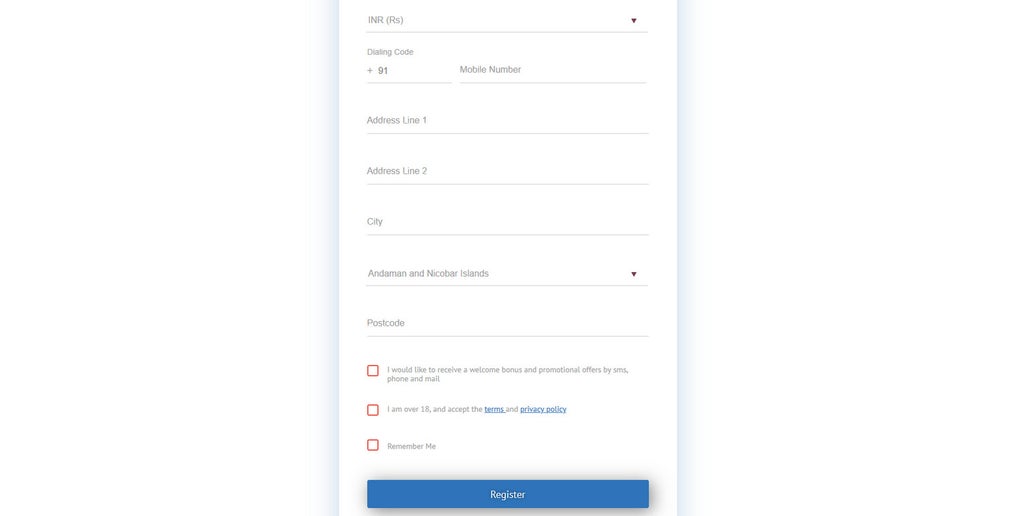1024x516 pixels.
Task: Focus the Mobile Number field
Action: [552, 70]
